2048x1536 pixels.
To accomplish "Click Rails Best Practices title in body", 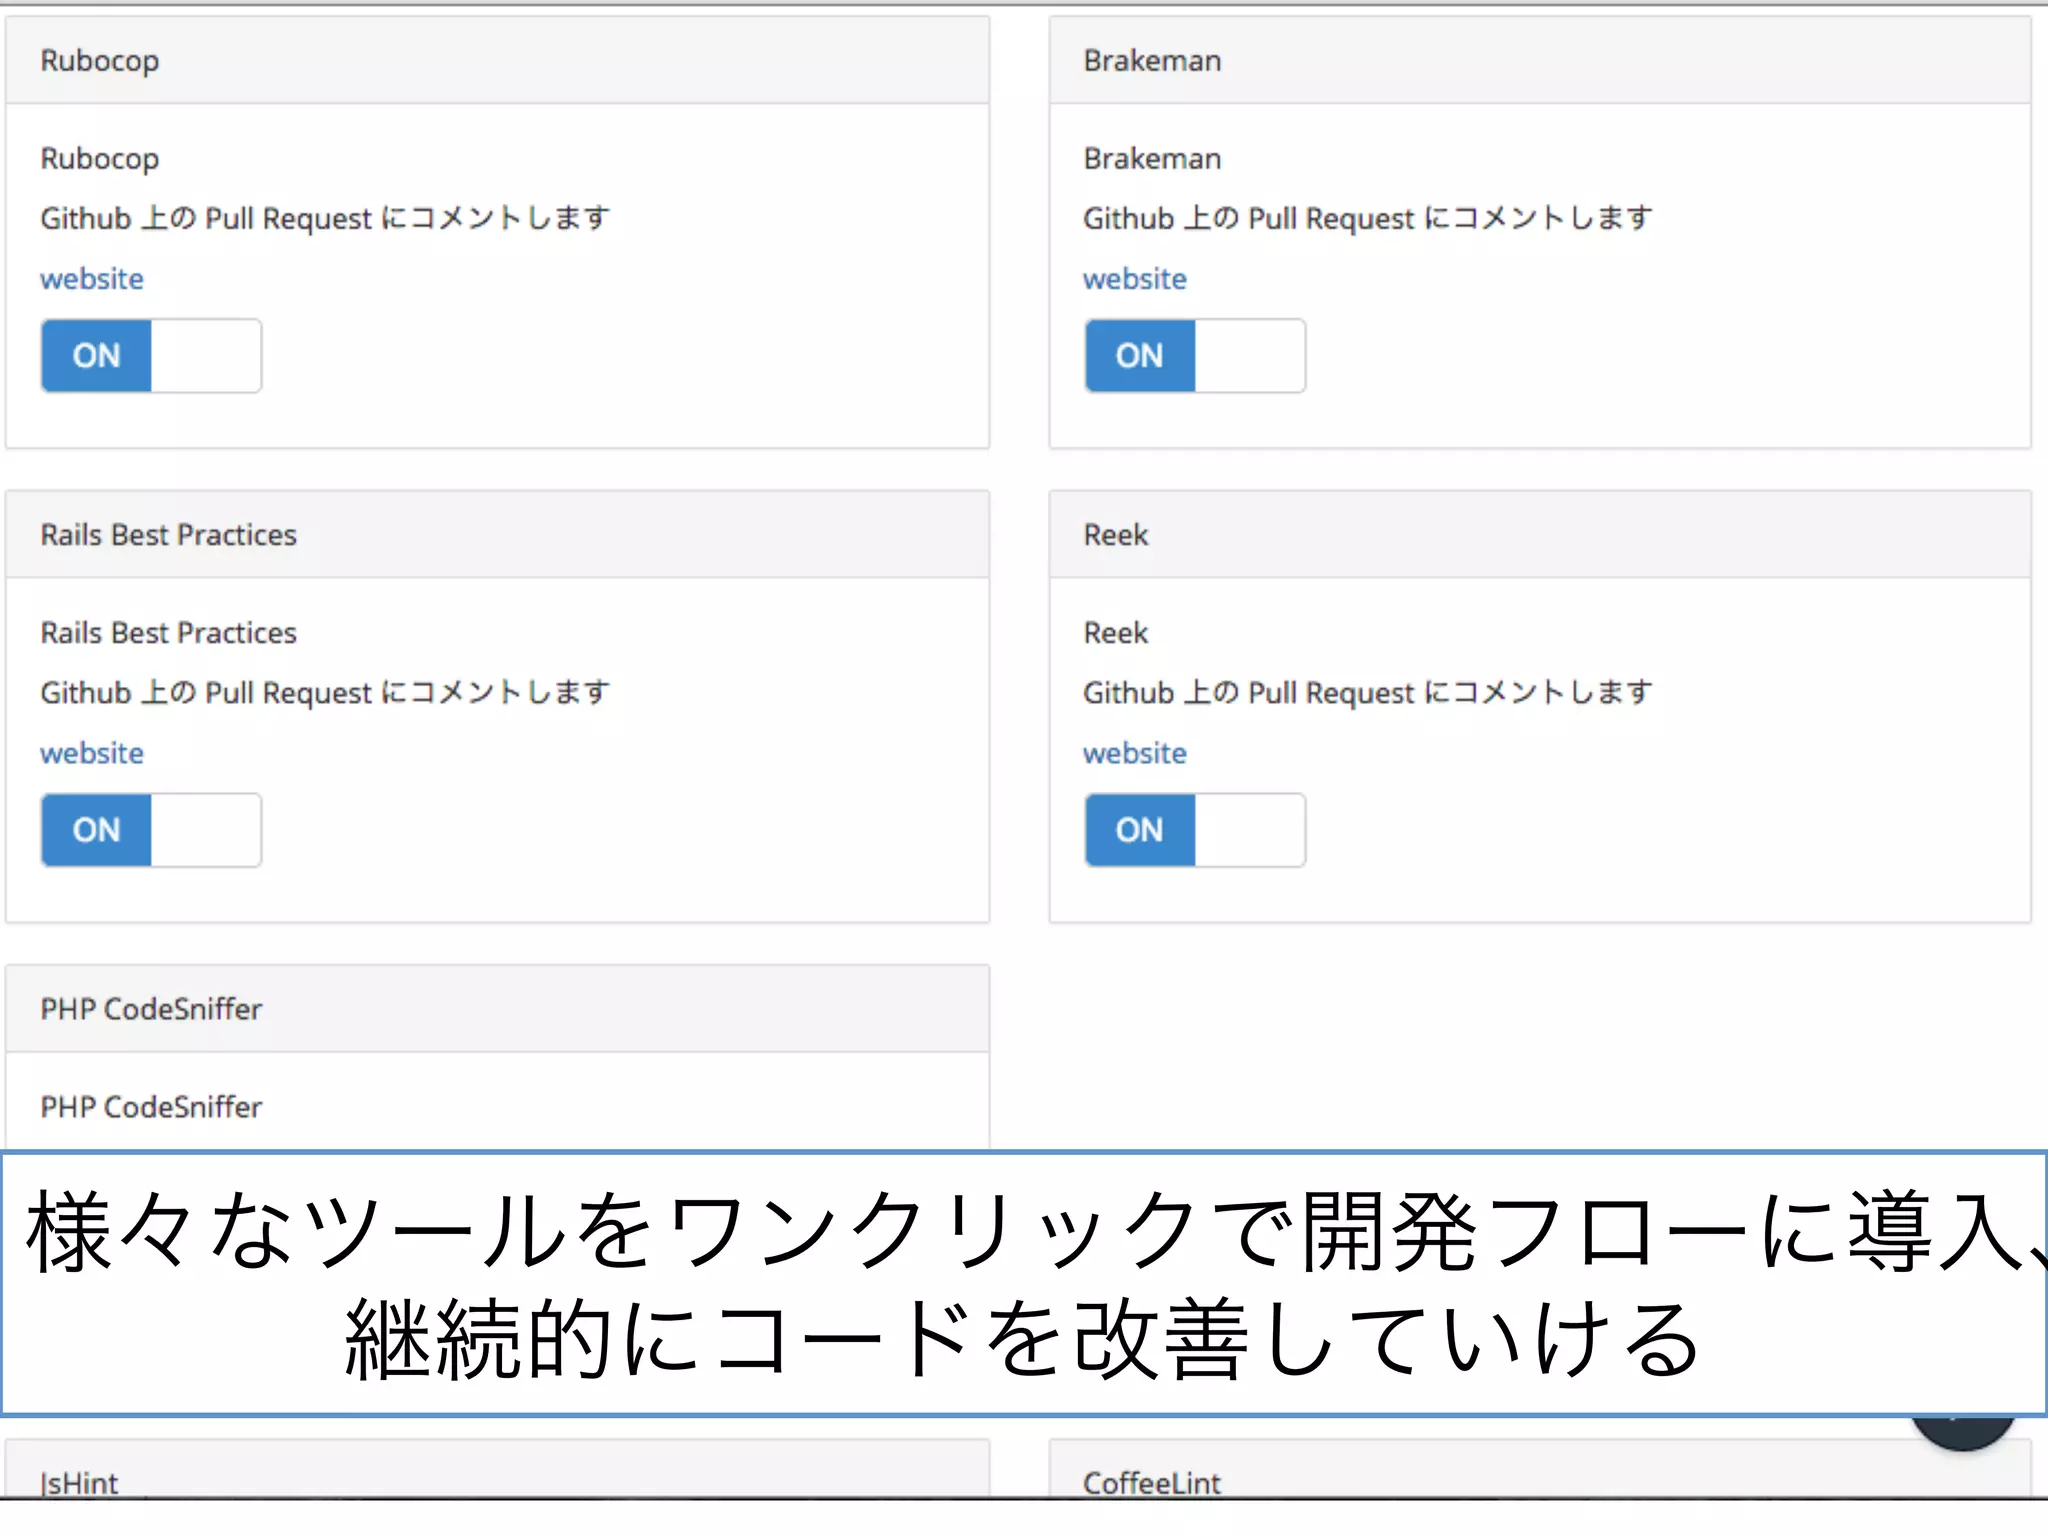I will pyautogui.click(x=169, y=633).
